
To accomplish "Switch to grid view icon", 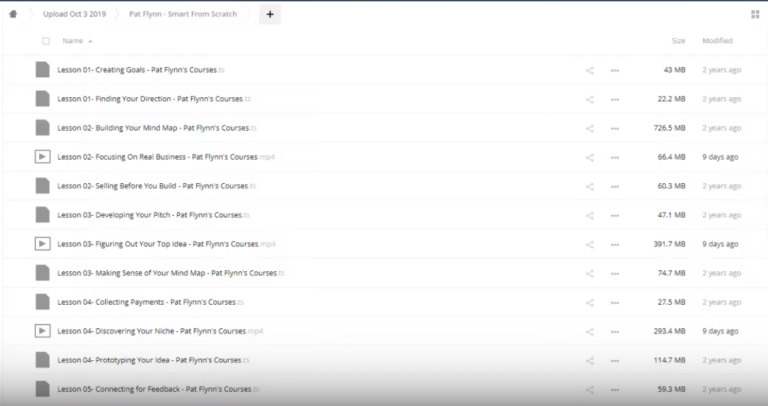I will (755, 15).
